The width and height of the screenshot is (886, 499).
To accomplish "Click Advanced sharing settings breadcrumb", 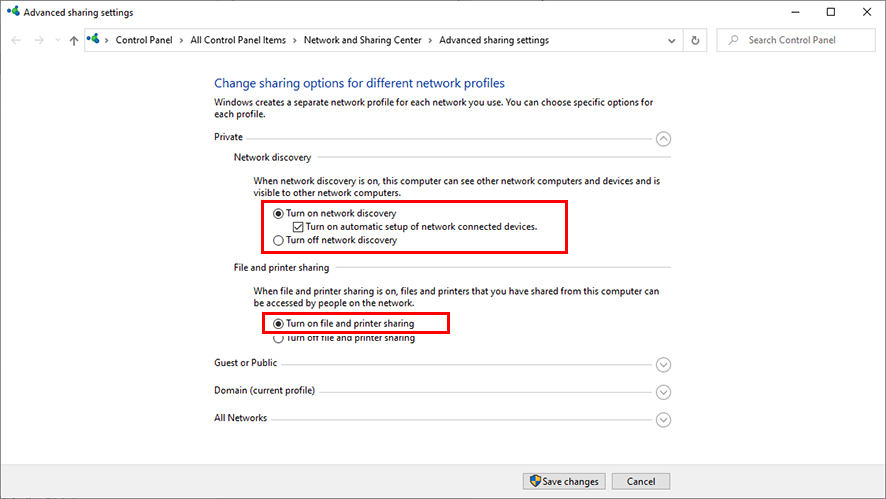I will pyautogui.click(x=494, y=40).
